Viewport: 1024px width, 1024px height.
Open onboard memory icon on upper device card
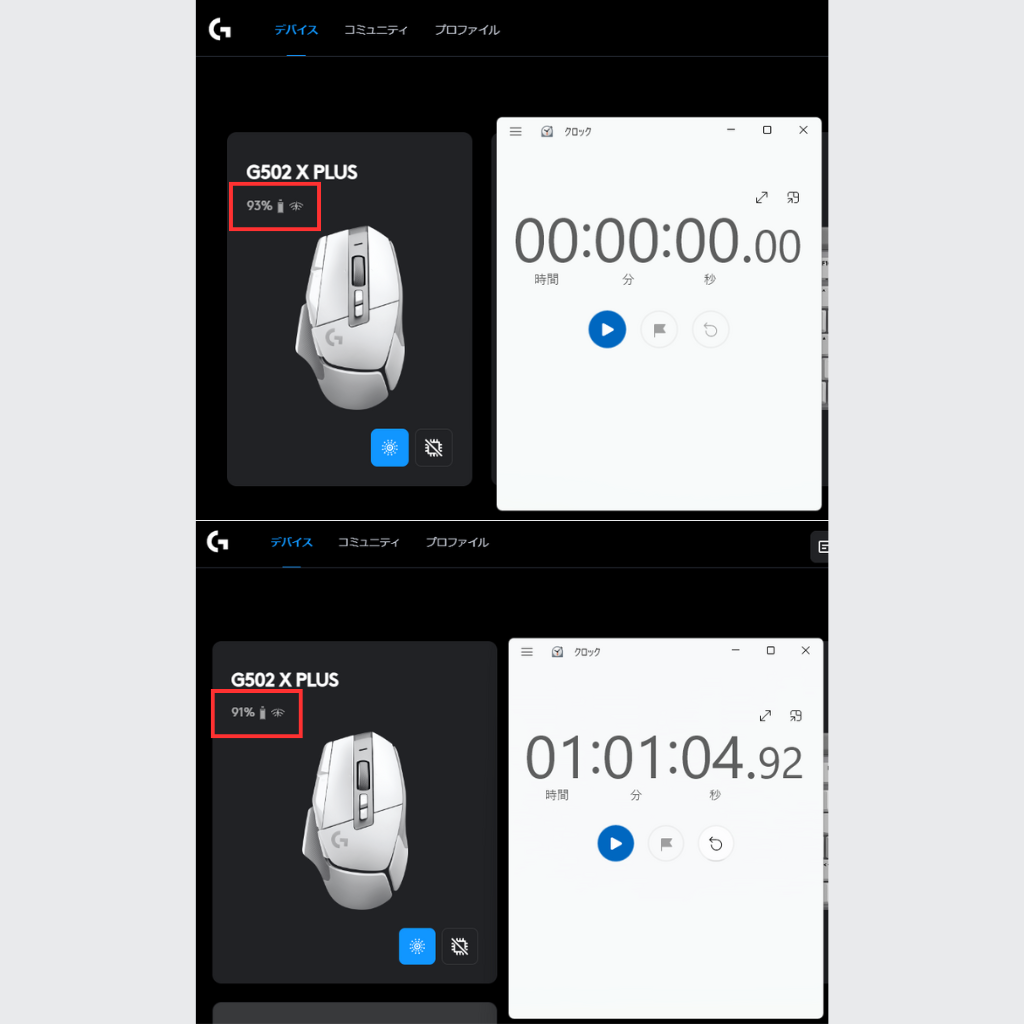434,447
